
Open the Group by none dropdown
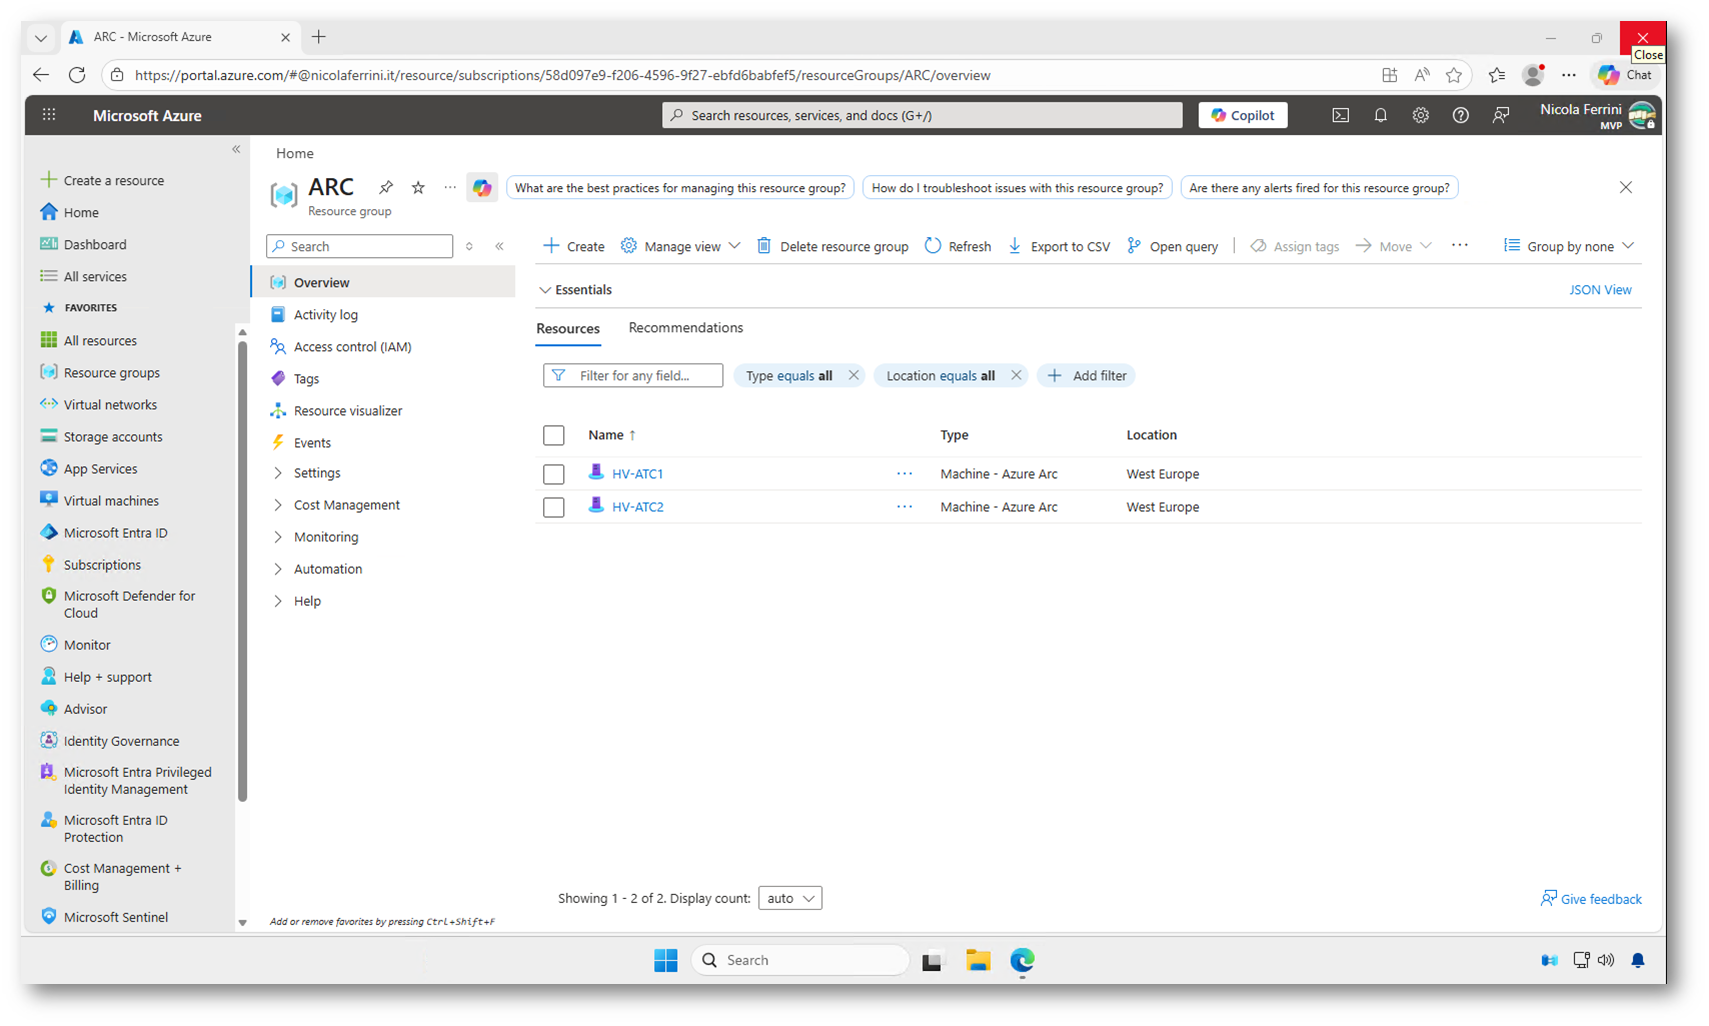pyautogui.click(x=1569, y=246)
